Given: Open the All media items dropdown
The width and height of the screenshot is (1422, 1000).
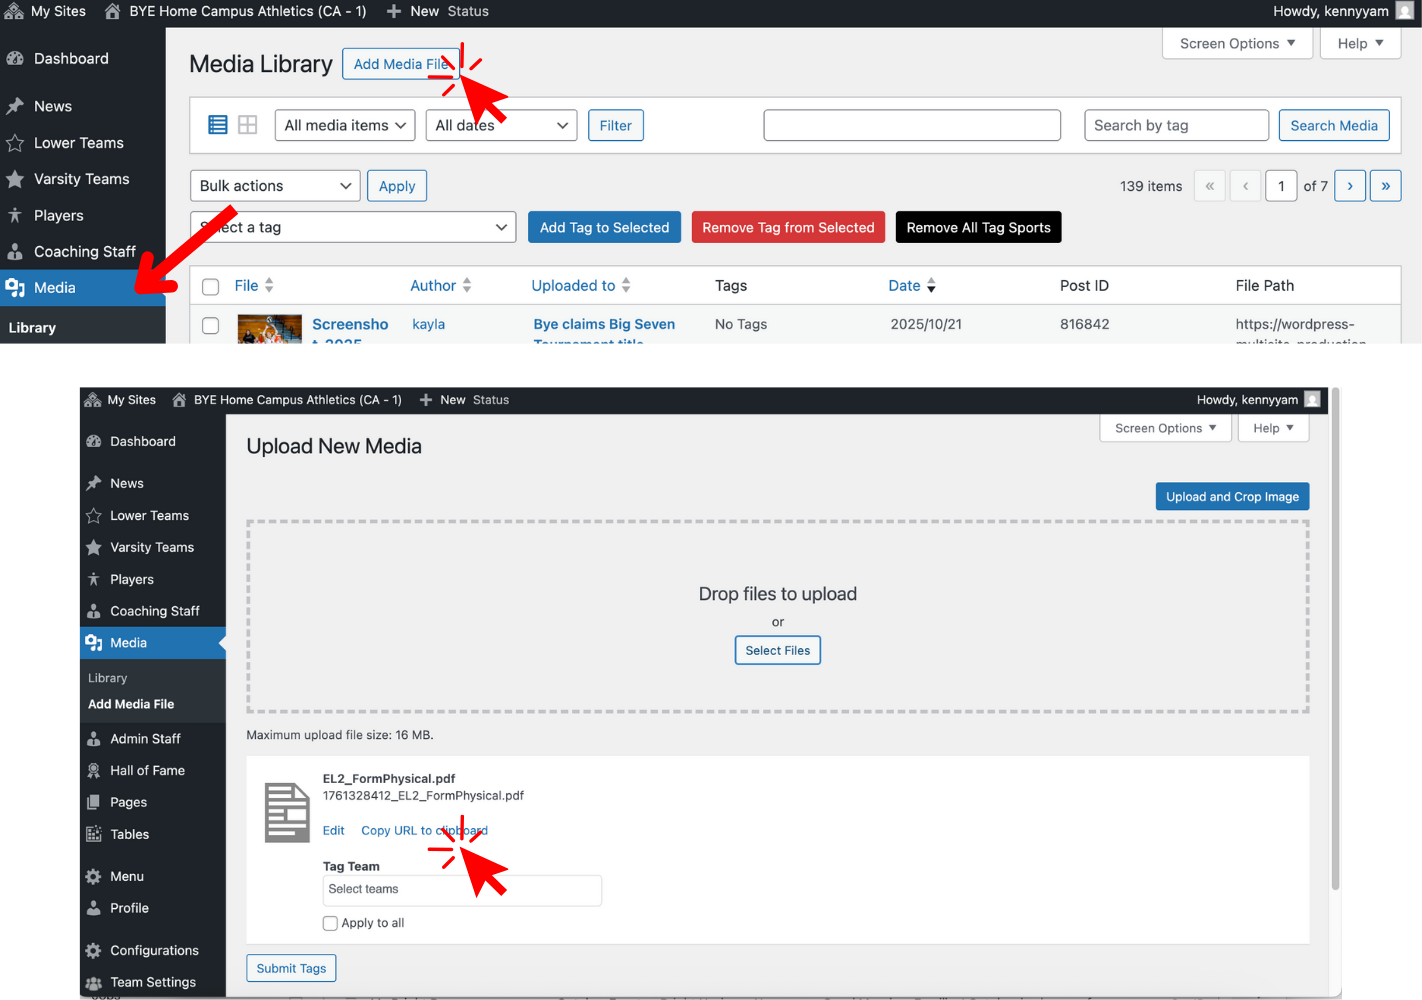Looking at the screenshot, I should coord(345,125).
